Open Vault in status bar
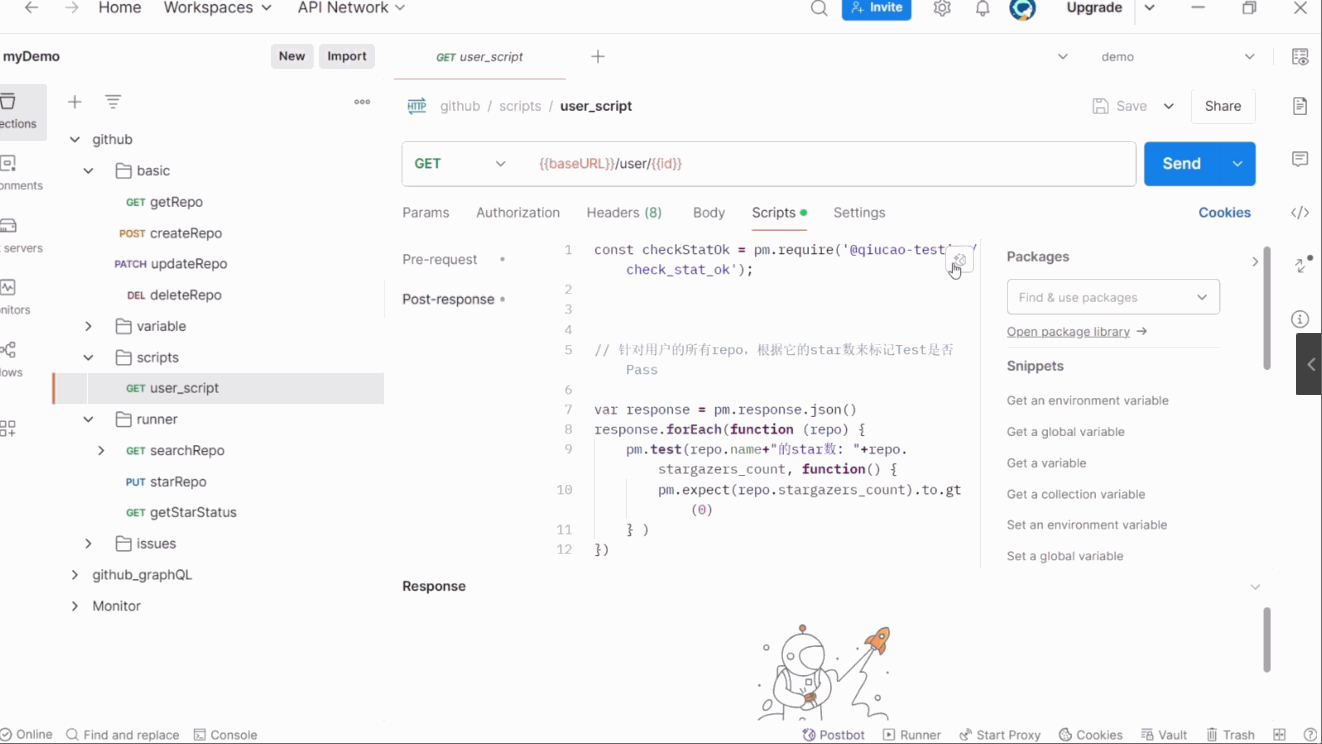Screen dimensions: 1322x744 click(x=1164, y=735)
